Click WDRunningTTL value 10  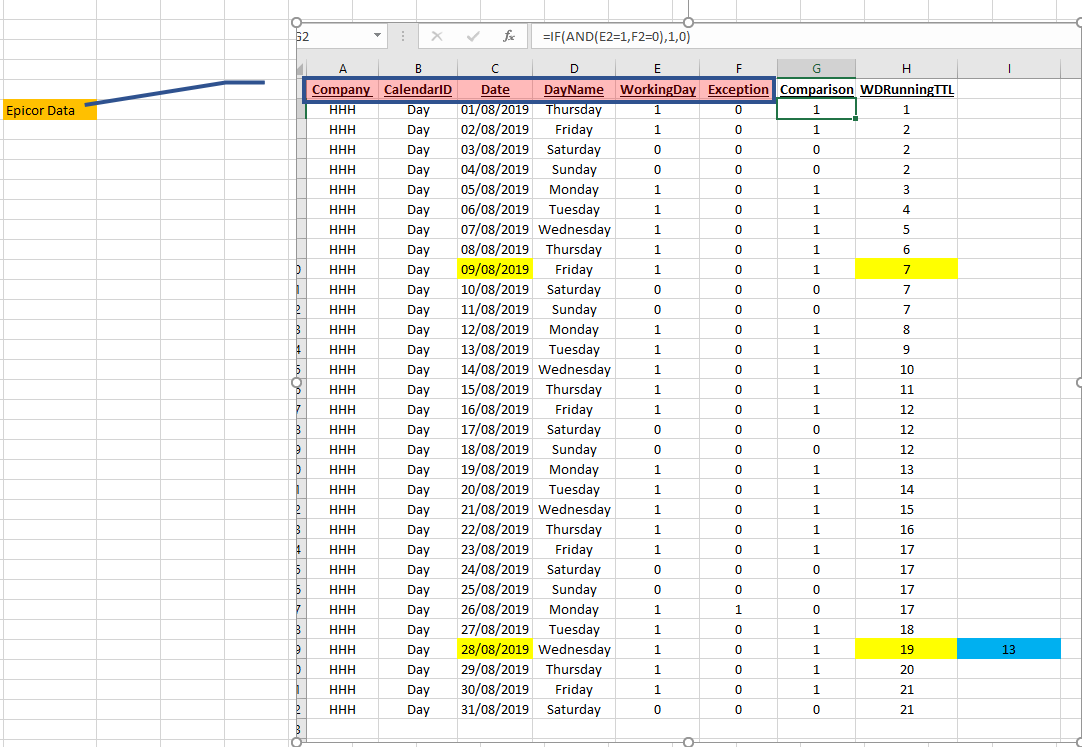(906, 369)
